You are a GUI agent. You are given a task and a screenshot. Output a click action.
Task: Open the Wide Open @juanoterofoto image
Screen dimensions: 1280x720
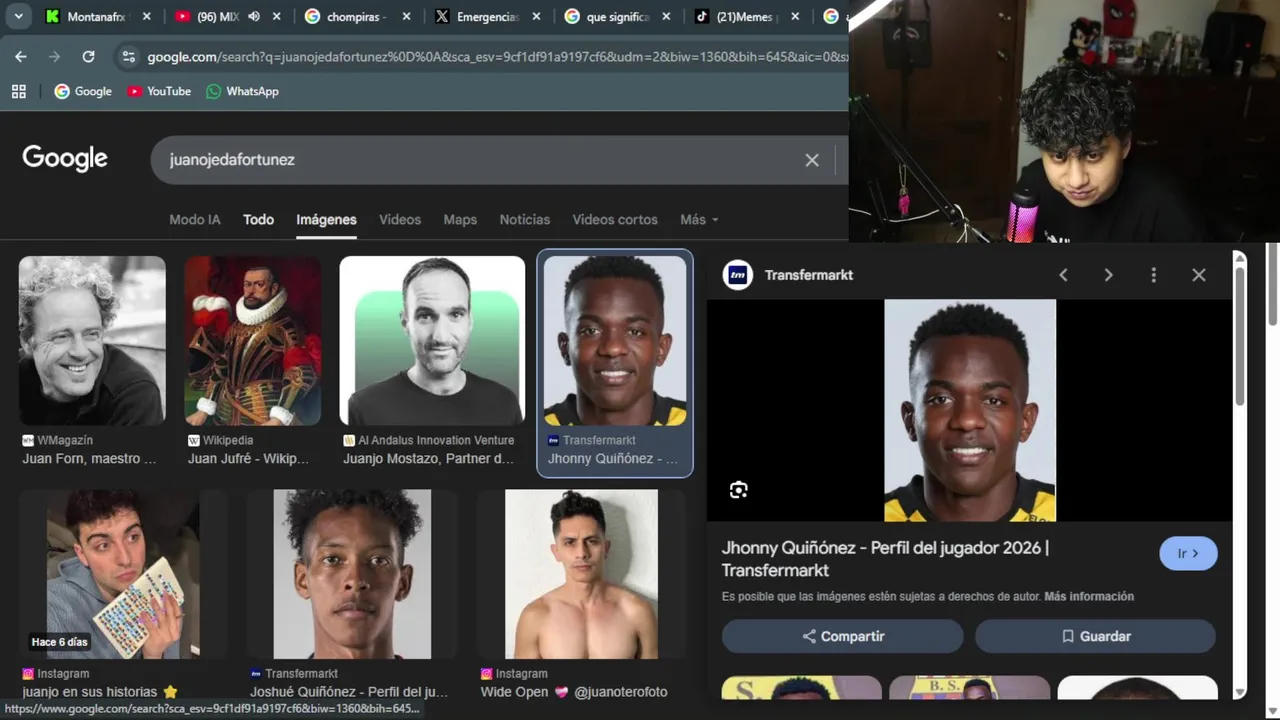pyautogui.click(x=581, y=574)
